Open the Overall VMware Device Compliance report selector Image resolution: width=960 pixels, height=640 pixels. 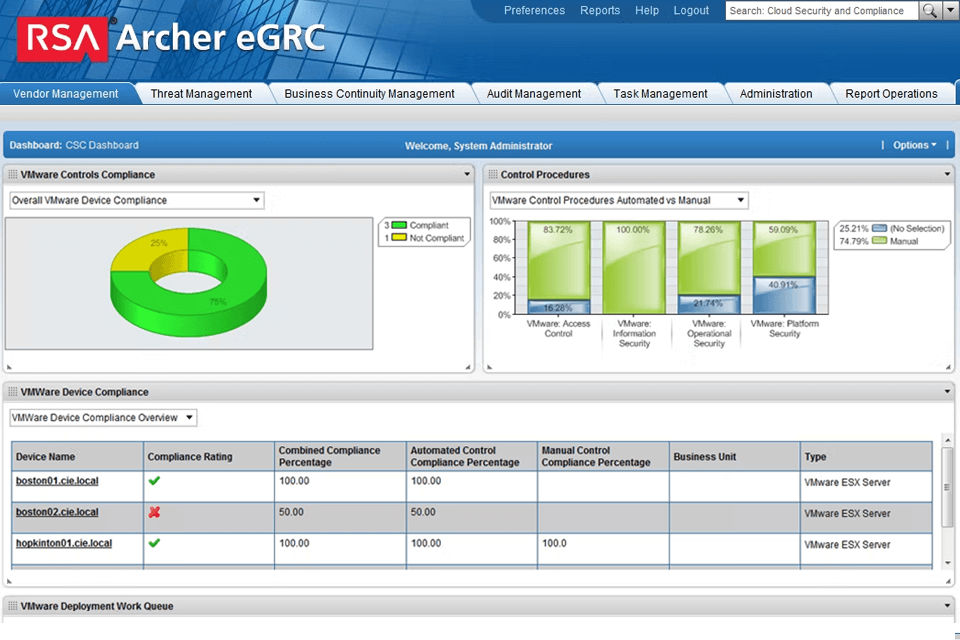[x=256, y=199]
